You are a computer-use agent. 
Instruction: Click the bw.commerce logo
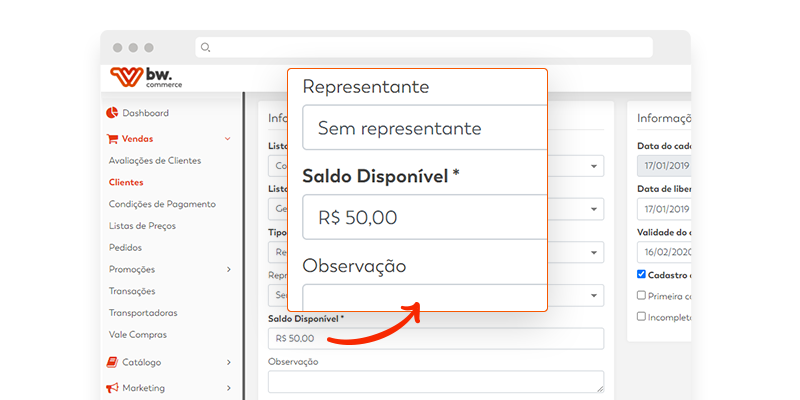(146, 78)
